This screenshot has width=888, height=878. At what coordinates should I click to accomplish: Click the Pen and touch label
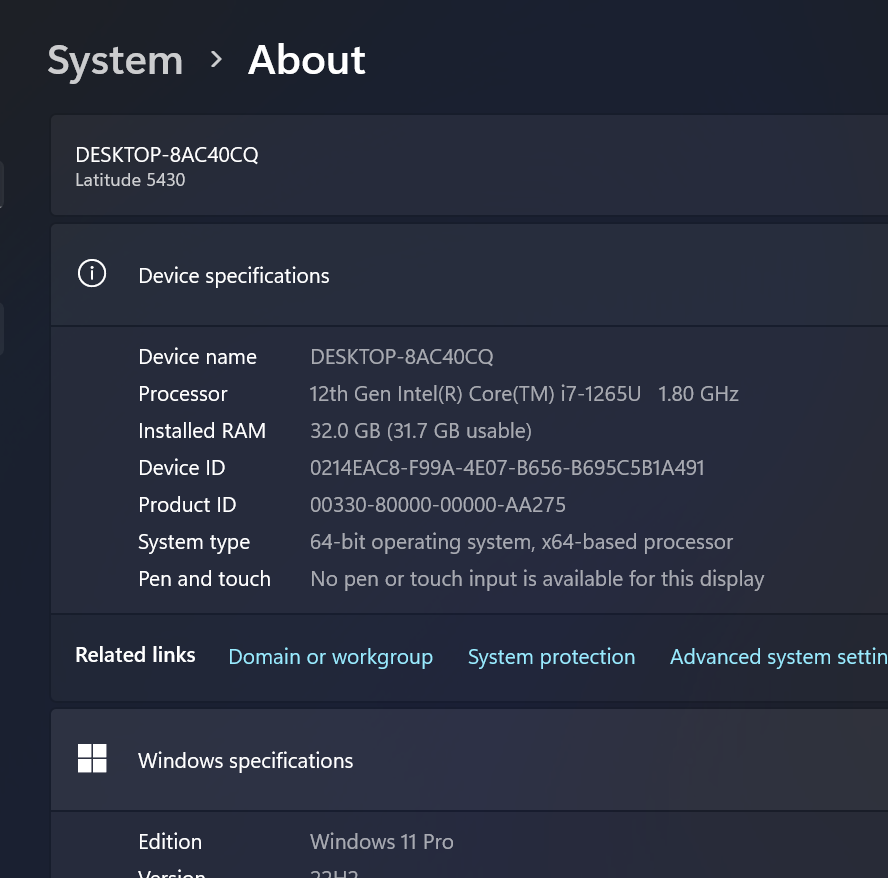(204, 579)
